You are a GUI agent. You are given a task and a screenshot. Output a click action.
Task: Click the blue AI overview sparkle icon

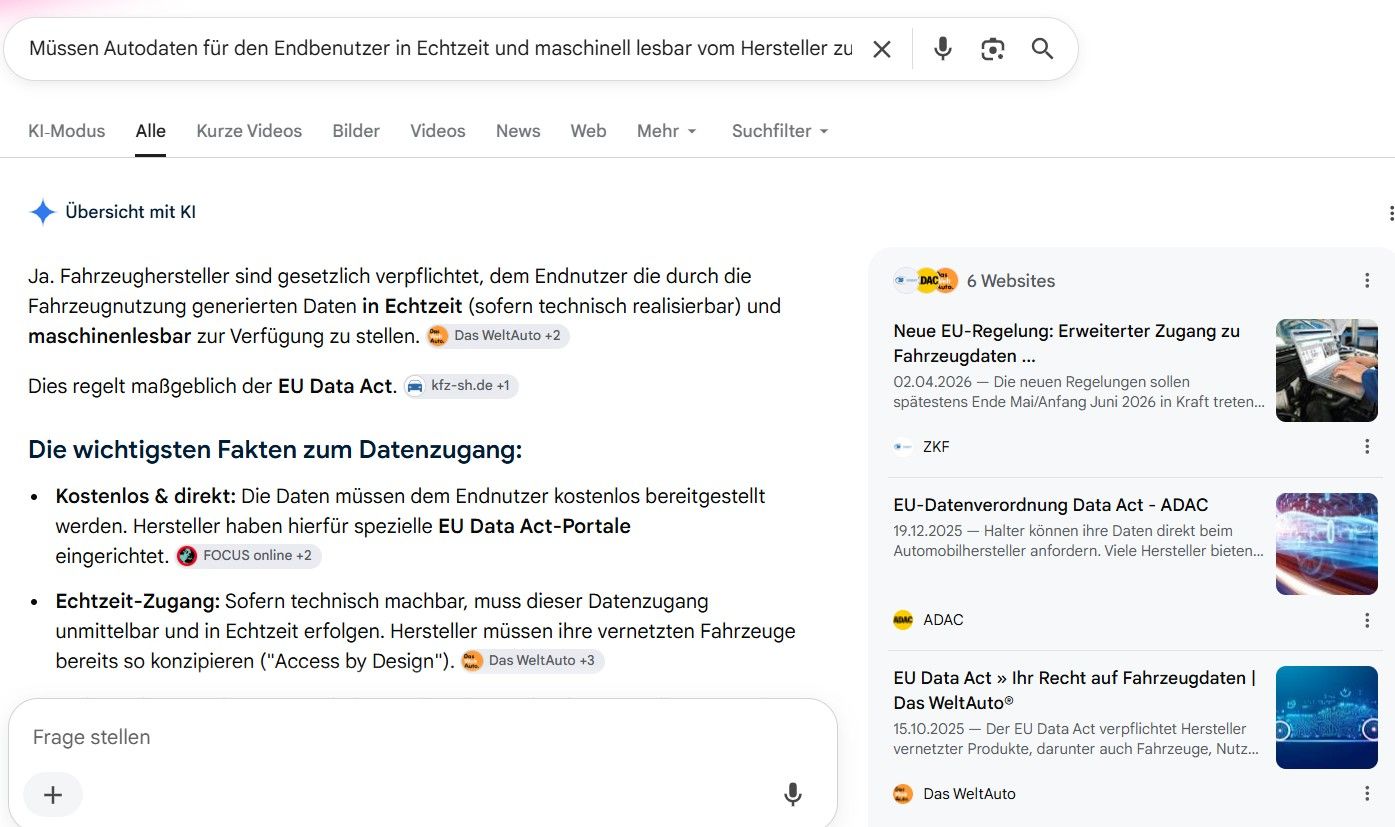point(42,212)
